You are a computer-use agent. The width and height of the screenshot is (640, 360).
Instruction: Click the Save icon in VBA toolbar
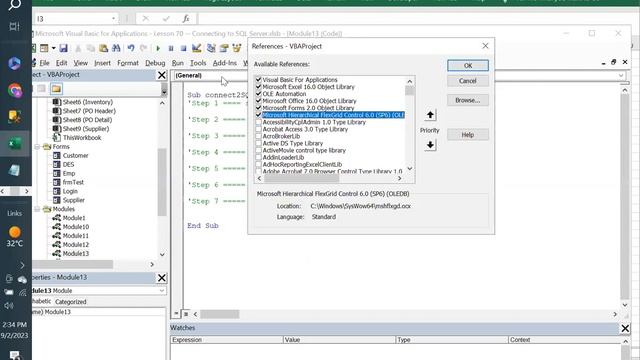pyautogui.click(x=63, y=48)
